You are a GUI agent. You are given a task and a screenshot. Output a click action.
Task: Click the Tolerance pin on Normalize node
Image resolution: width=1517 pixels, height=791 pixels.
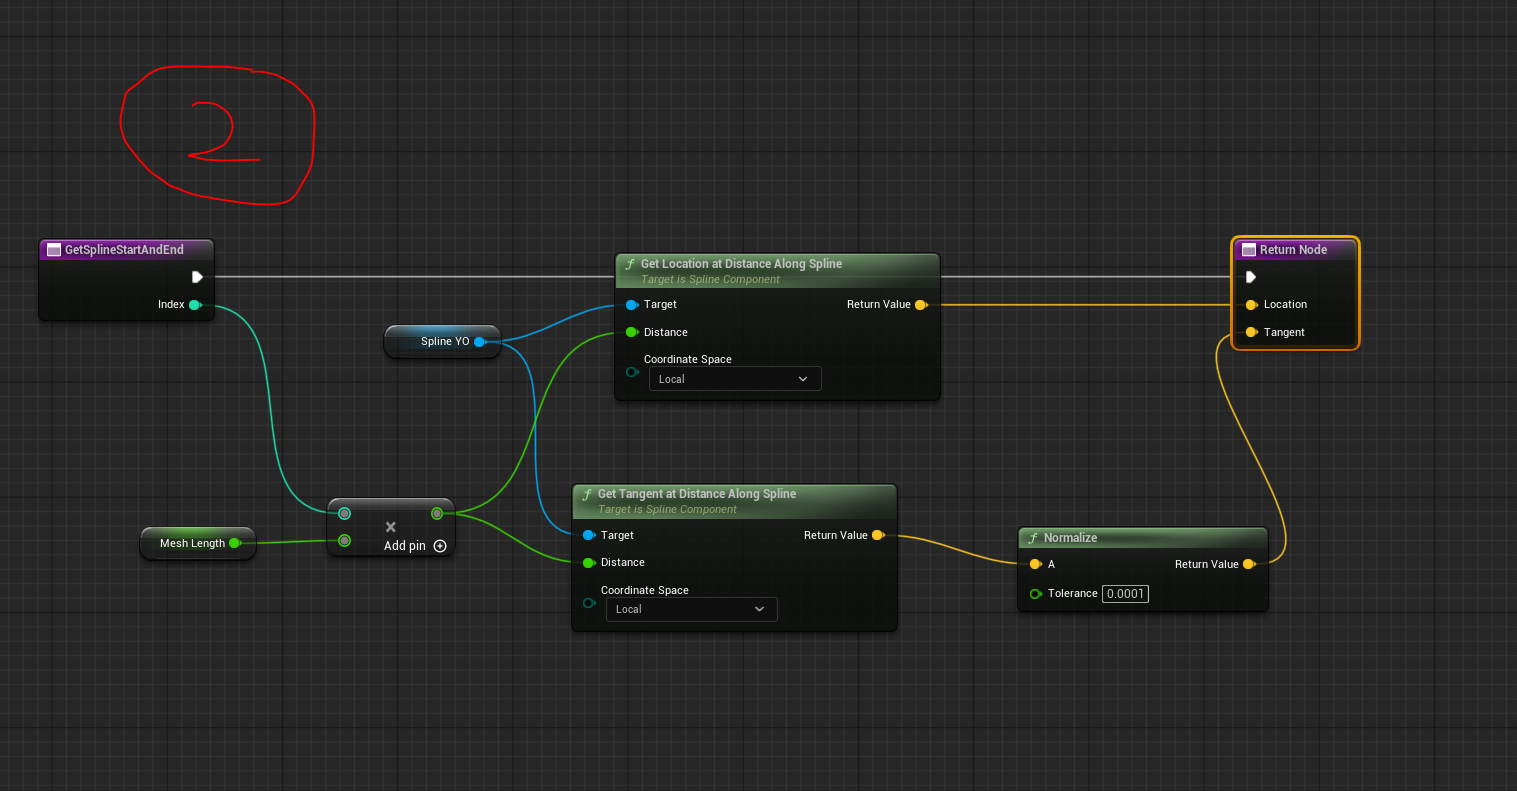[x=1035, y=594]
